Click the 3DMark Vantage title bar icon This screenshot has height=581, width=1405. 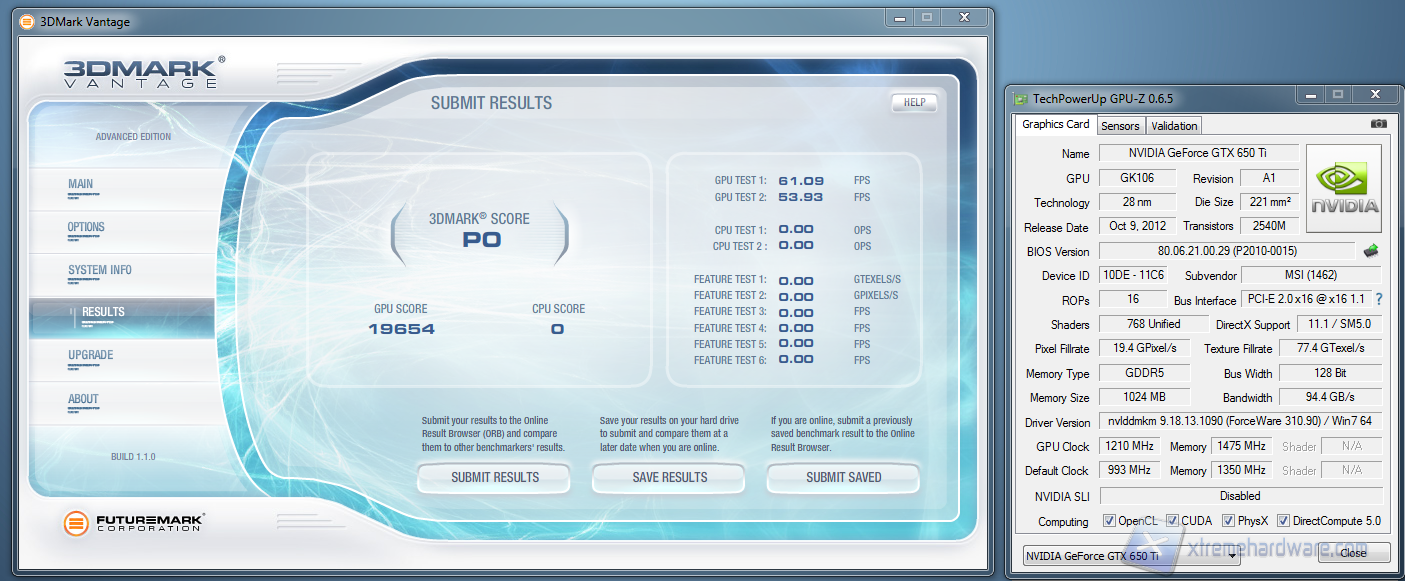click(26, 21)
